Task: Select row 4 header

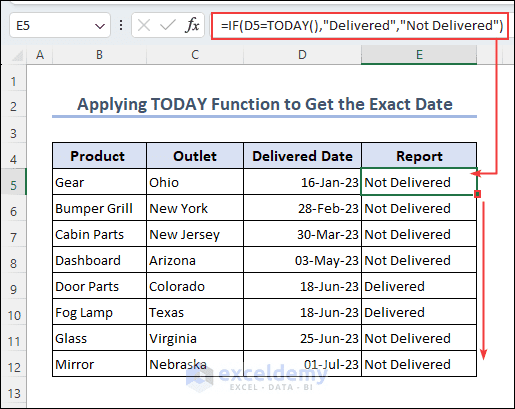Action: point(13,156)
